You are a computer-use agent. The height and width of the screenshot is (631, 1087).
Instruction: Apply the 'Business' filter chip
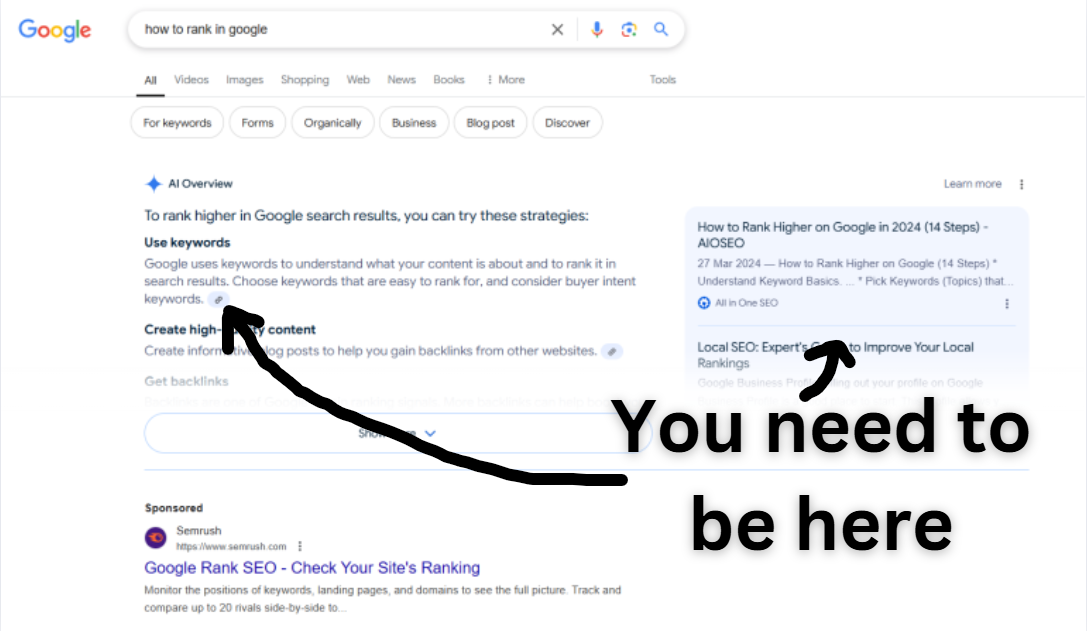click(414, 123)
